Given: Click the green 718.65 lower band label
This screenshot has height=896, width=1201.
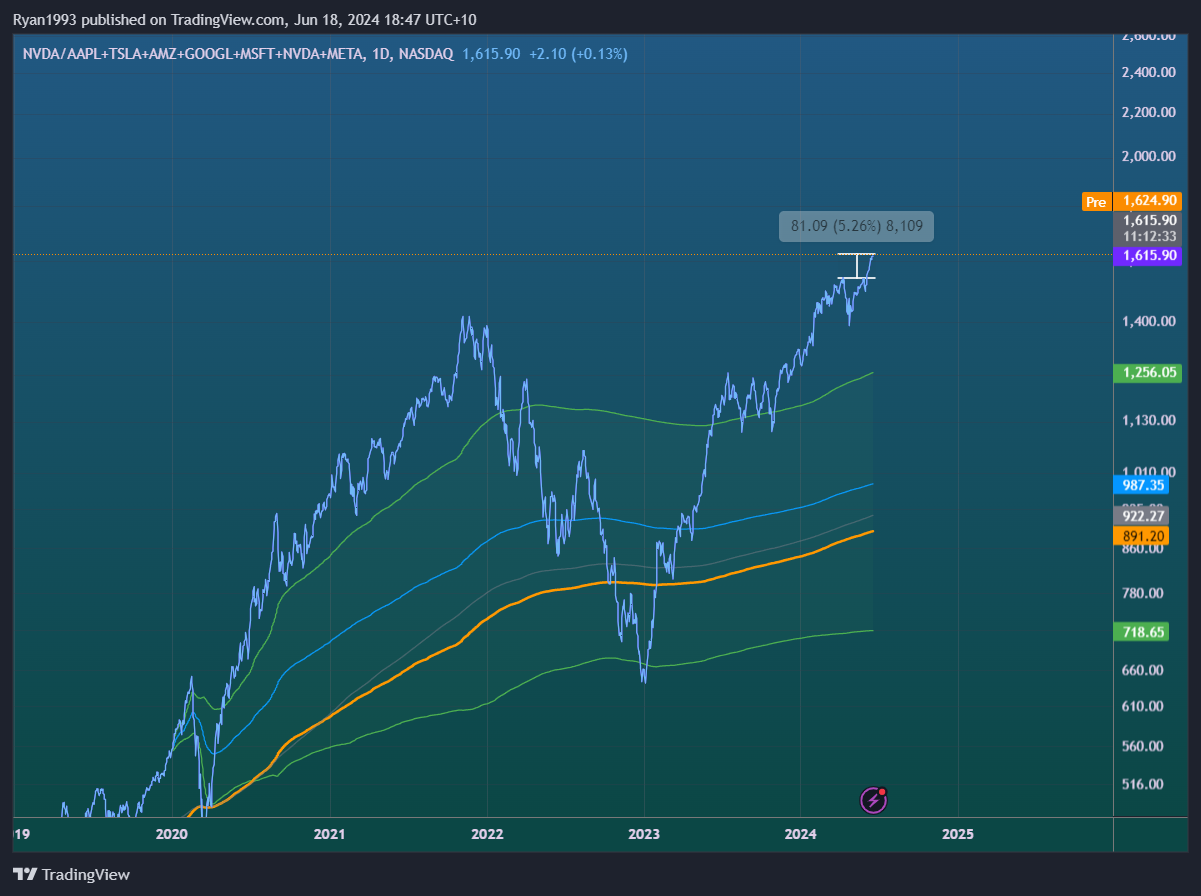Looking at the screenshot, I should [1140, 632].
